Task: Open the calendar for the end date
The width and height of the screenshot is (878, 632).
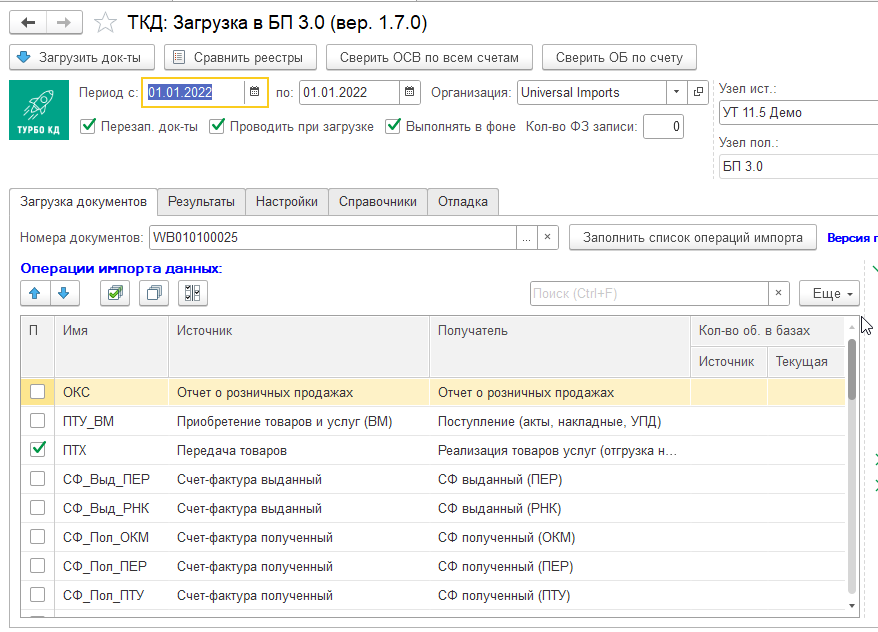Action: [409, 90]
